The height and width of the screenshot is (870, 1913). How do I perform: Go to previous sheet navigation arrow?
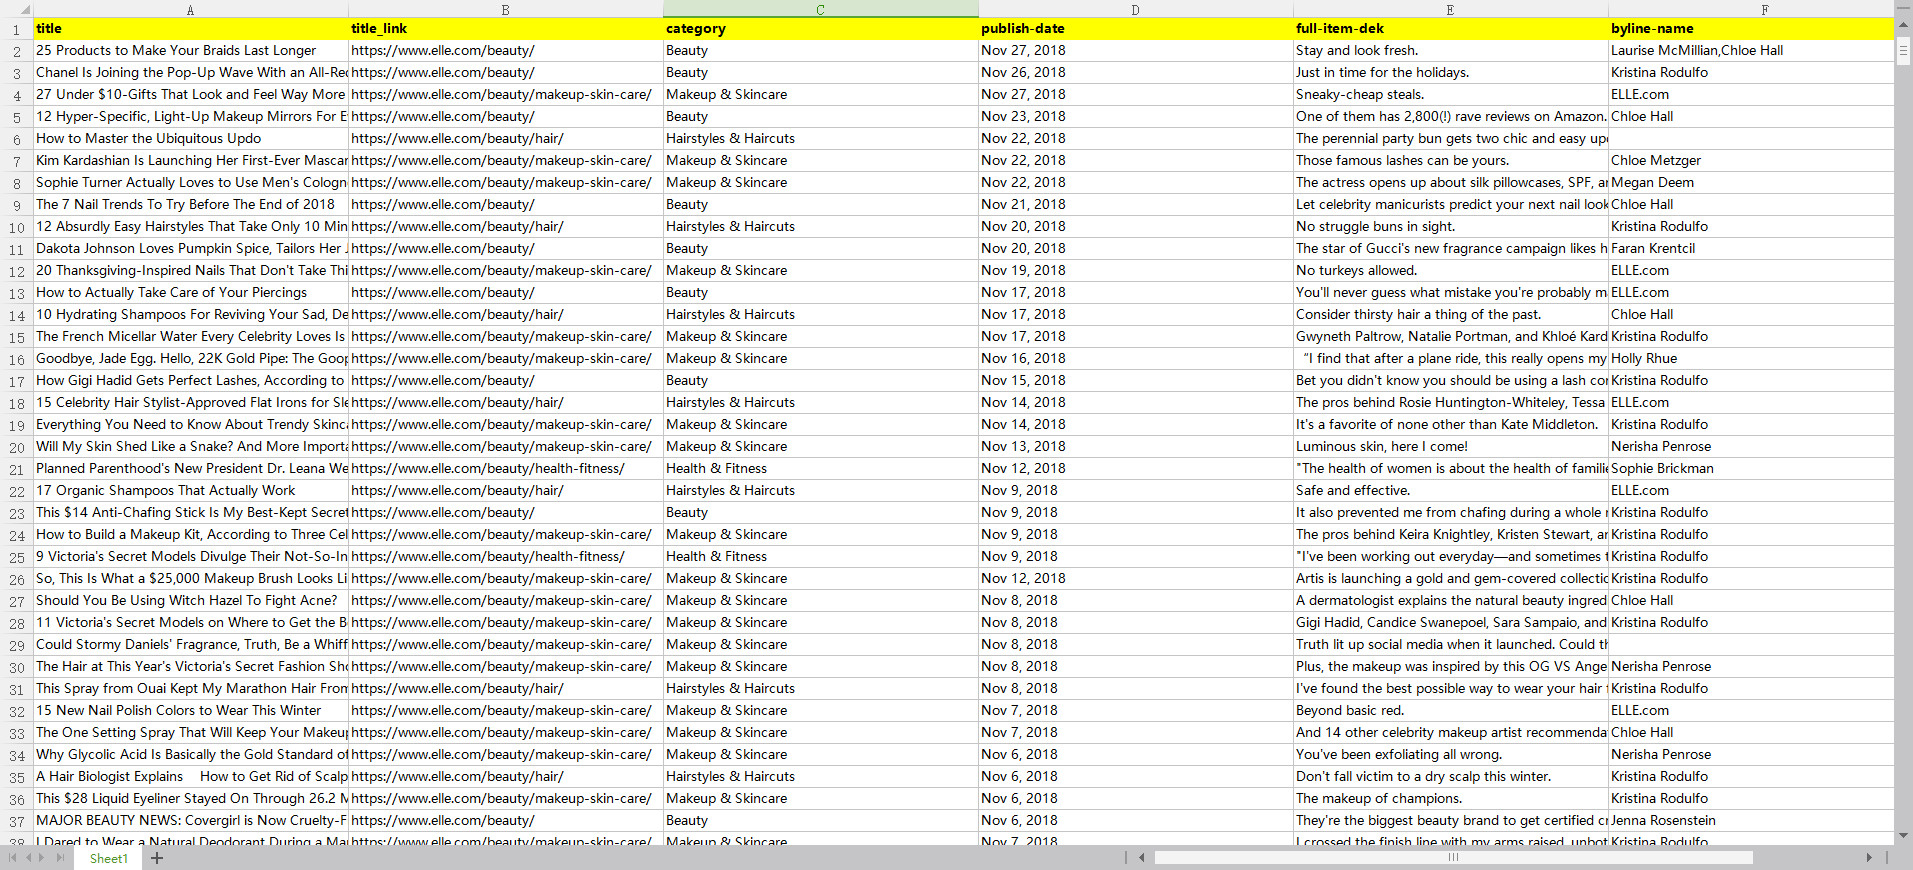point(28,858)
